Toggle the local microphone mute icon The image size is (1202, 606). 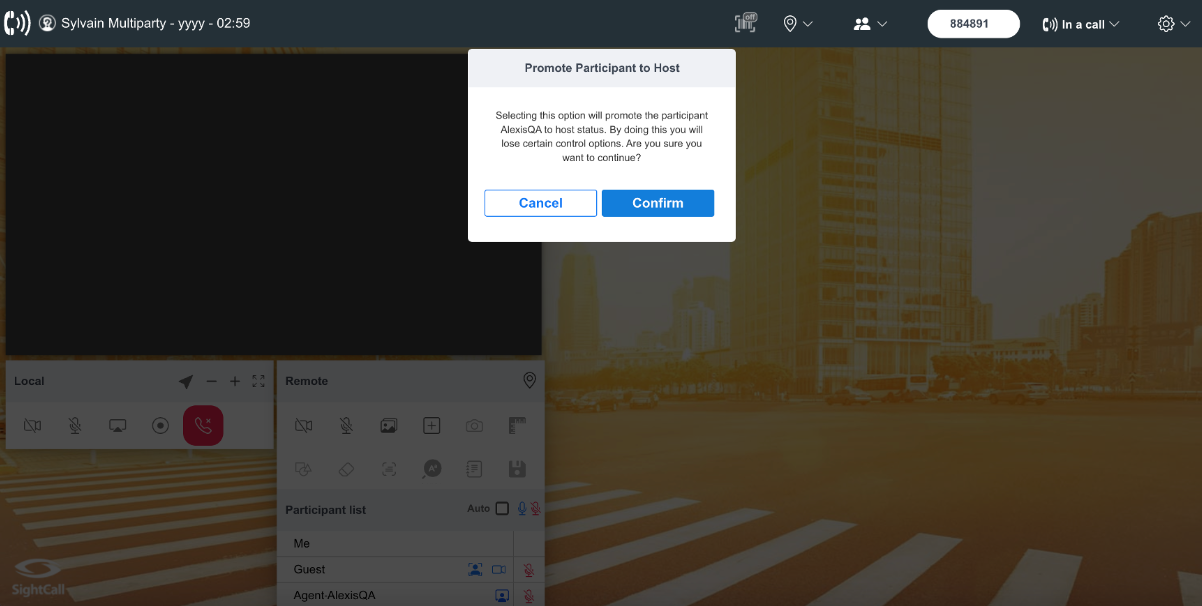pyautogui.click(x=75, y=426)
